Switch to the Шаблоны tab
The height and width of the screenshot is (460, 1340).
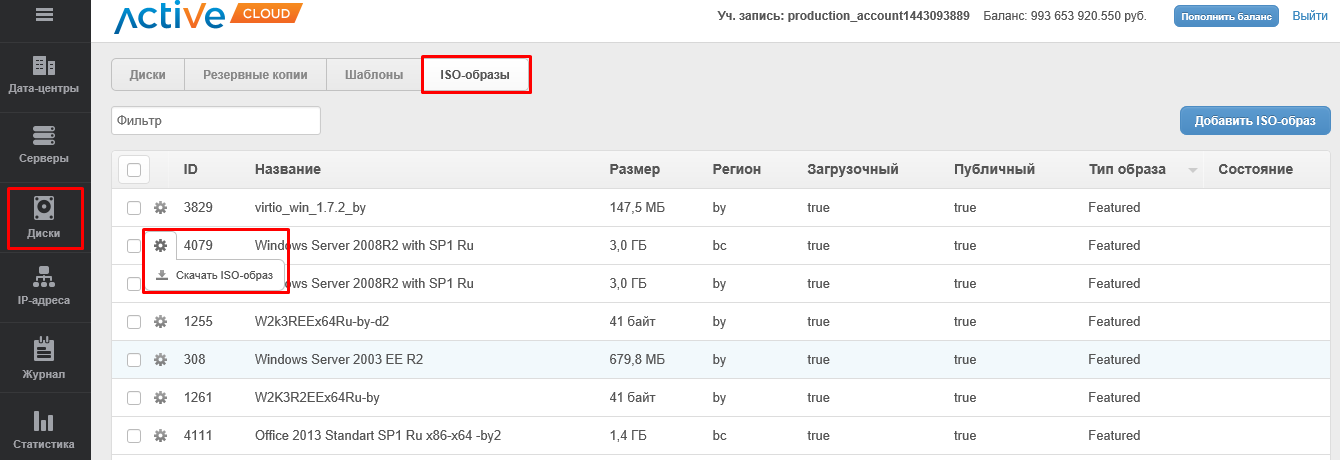coord(374,75)
